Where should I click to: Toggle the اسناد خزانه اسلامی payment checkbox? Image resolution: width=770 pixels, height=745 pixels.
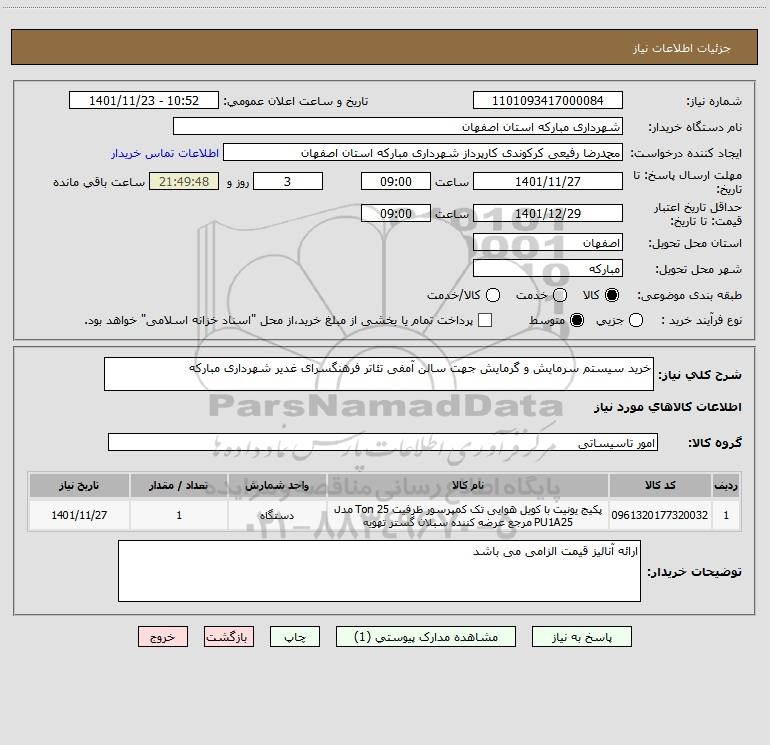click(485, 320)
